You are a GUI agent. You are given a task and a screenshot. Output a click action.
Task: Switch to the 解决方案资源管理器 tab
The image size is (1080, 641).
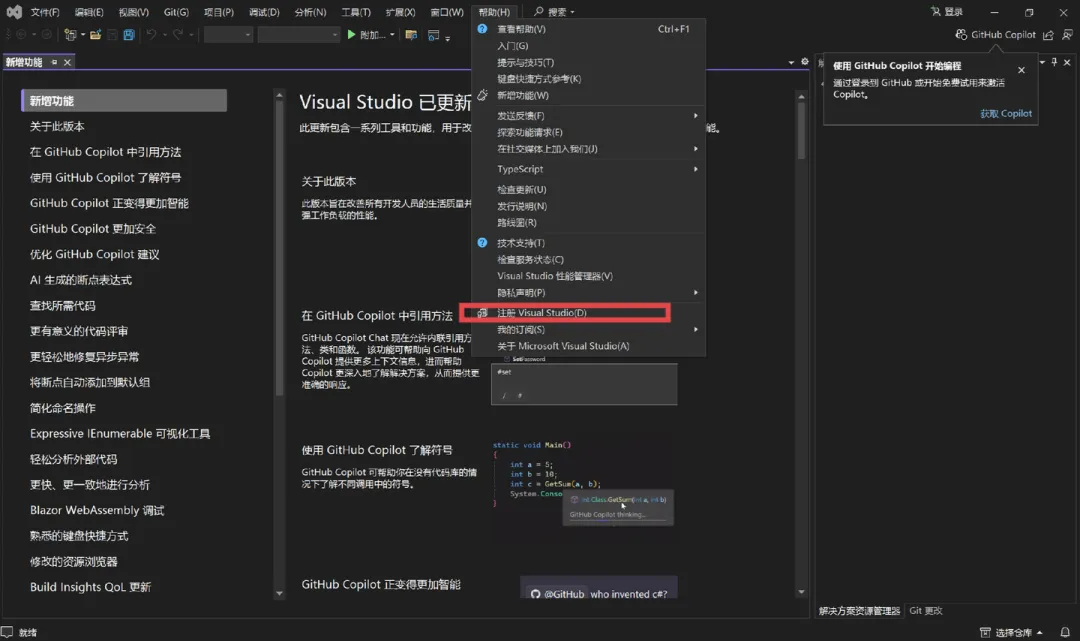tap(860, 611)
